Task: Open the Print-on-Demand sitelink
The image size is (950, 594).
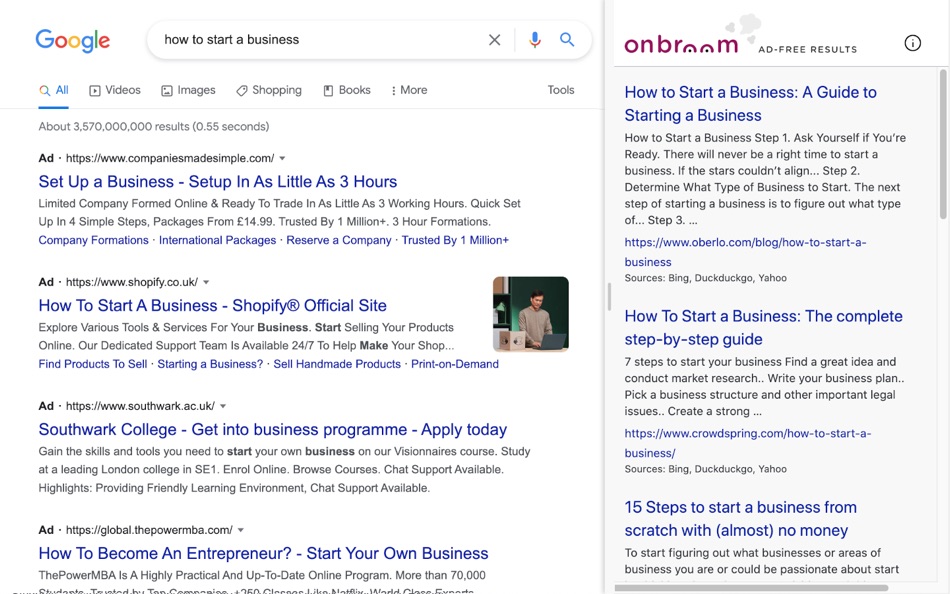Action: 455,364
